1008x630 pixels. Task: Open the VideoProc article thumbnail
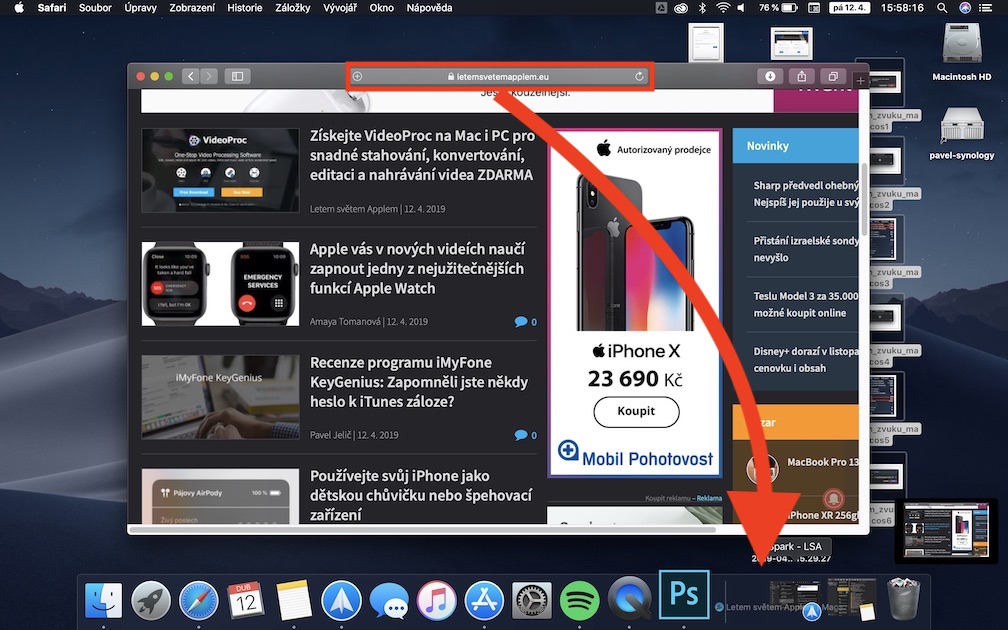click(220, 170)
